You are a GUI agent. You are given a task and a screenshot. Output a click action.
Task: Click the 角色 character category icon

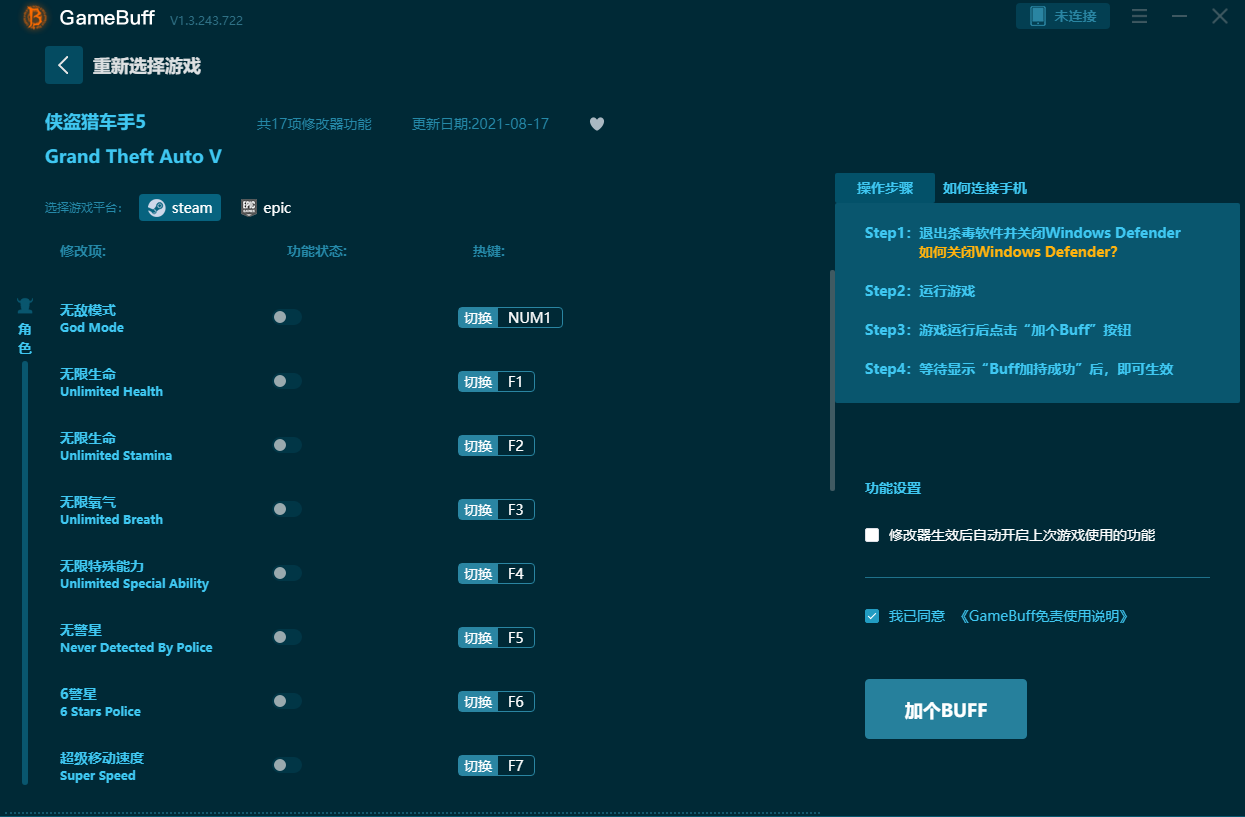[x=25, y=306]
